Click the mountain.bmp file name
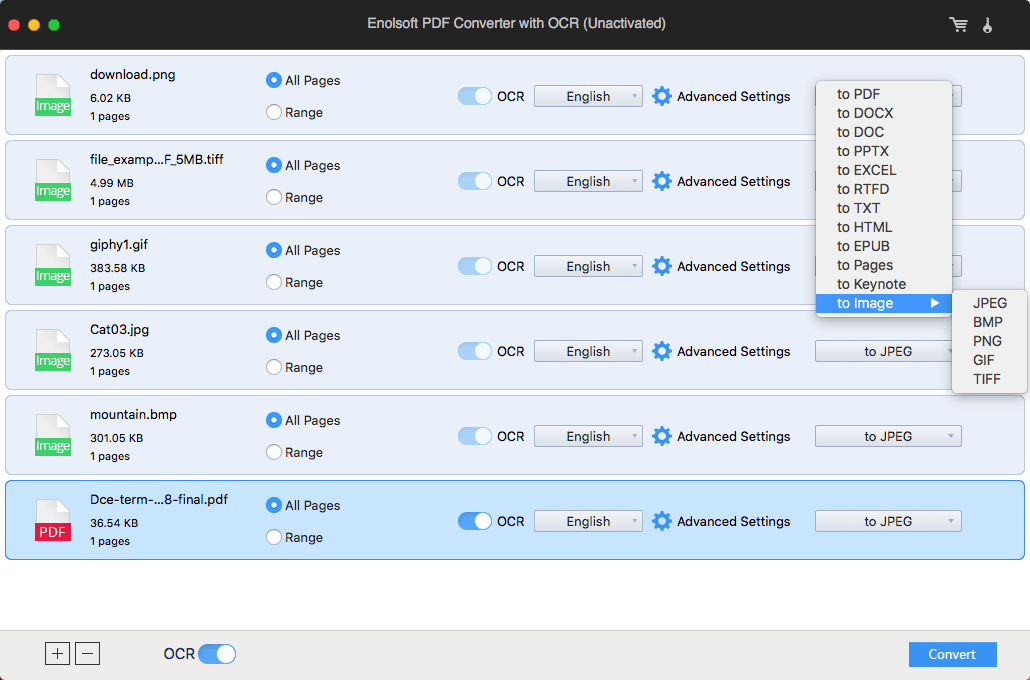 [133, 415]
